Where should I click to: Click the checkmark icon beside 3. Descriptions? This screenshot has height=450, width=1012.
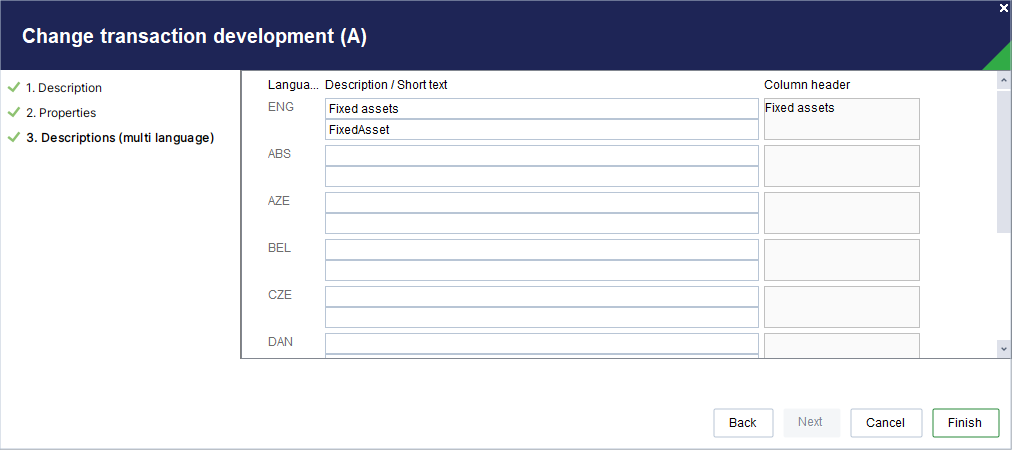tap(14, 138)
